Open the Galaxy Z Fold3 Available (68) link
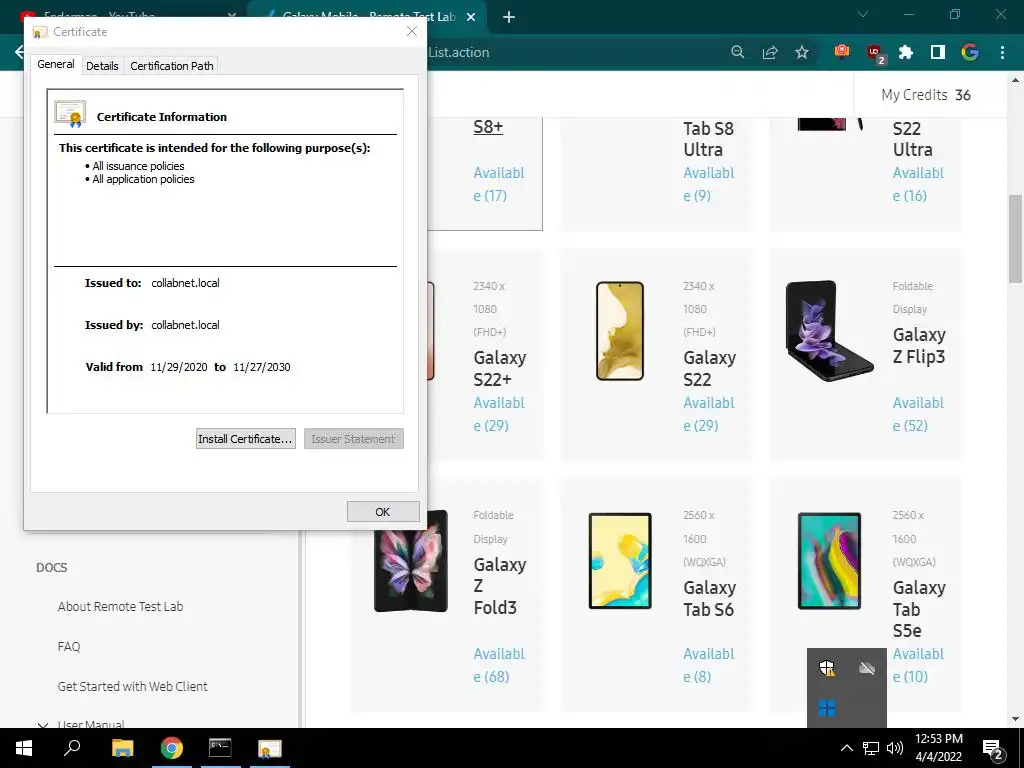The image size is (1024, 768). (x=500, y=665)
